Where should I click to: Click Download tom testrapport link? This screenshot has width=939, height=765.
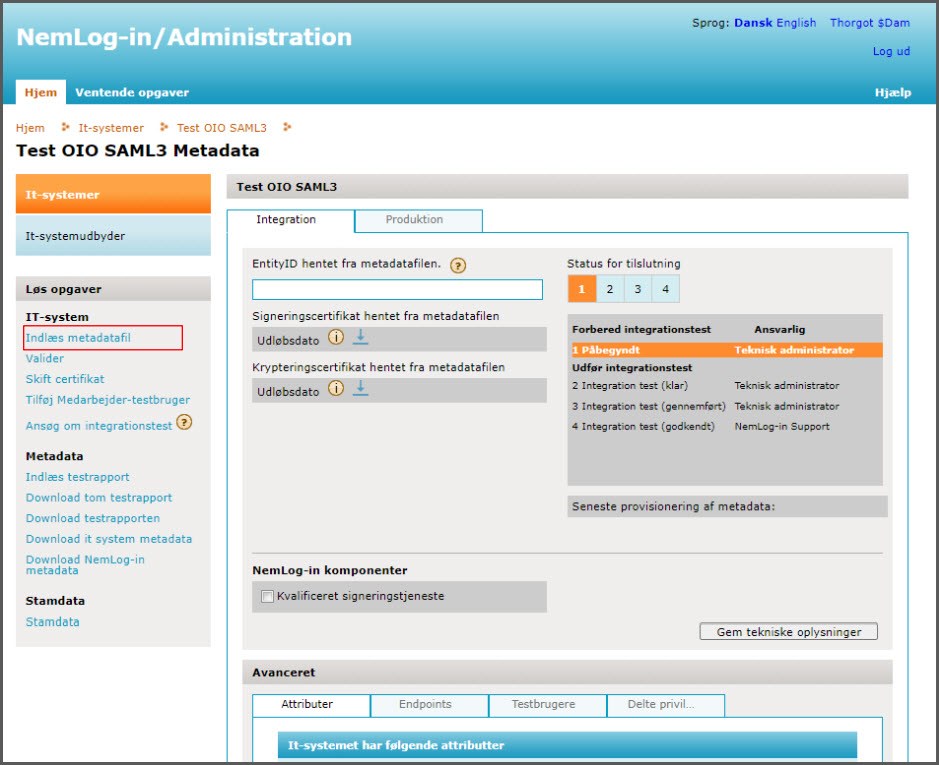coord(99,497)
